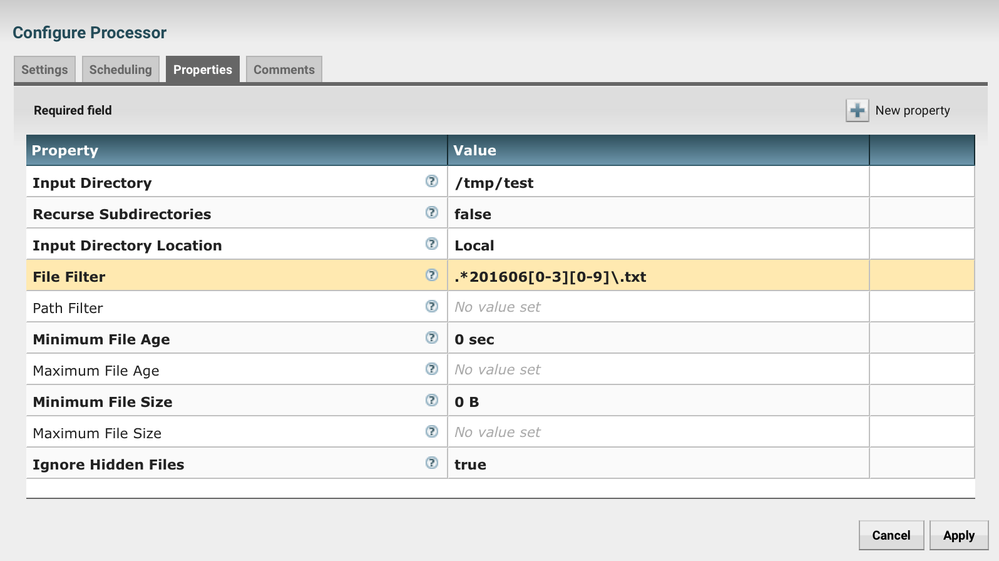Select the Minimum File Size property name
Viewport: 999px width, 561px height.
[103, 401]
